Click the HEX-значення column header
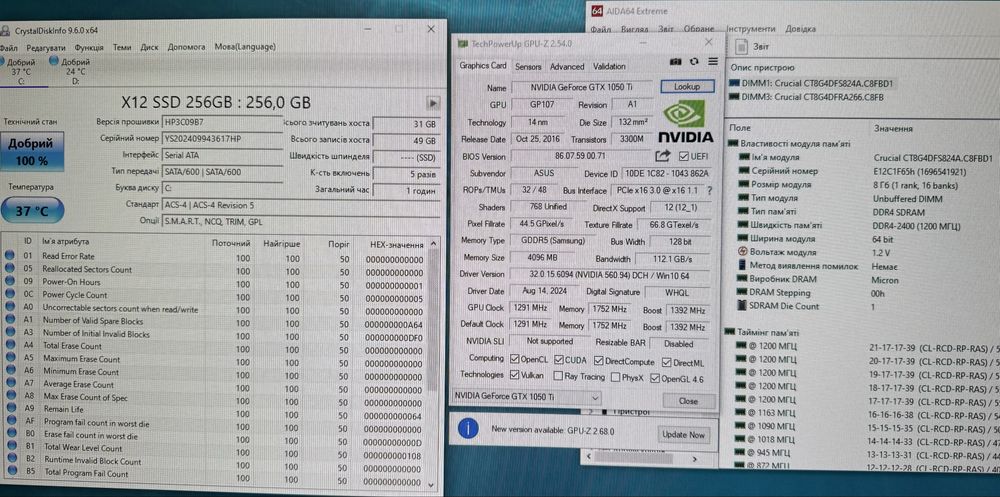 pyautogui.click(x=397, y=244)
